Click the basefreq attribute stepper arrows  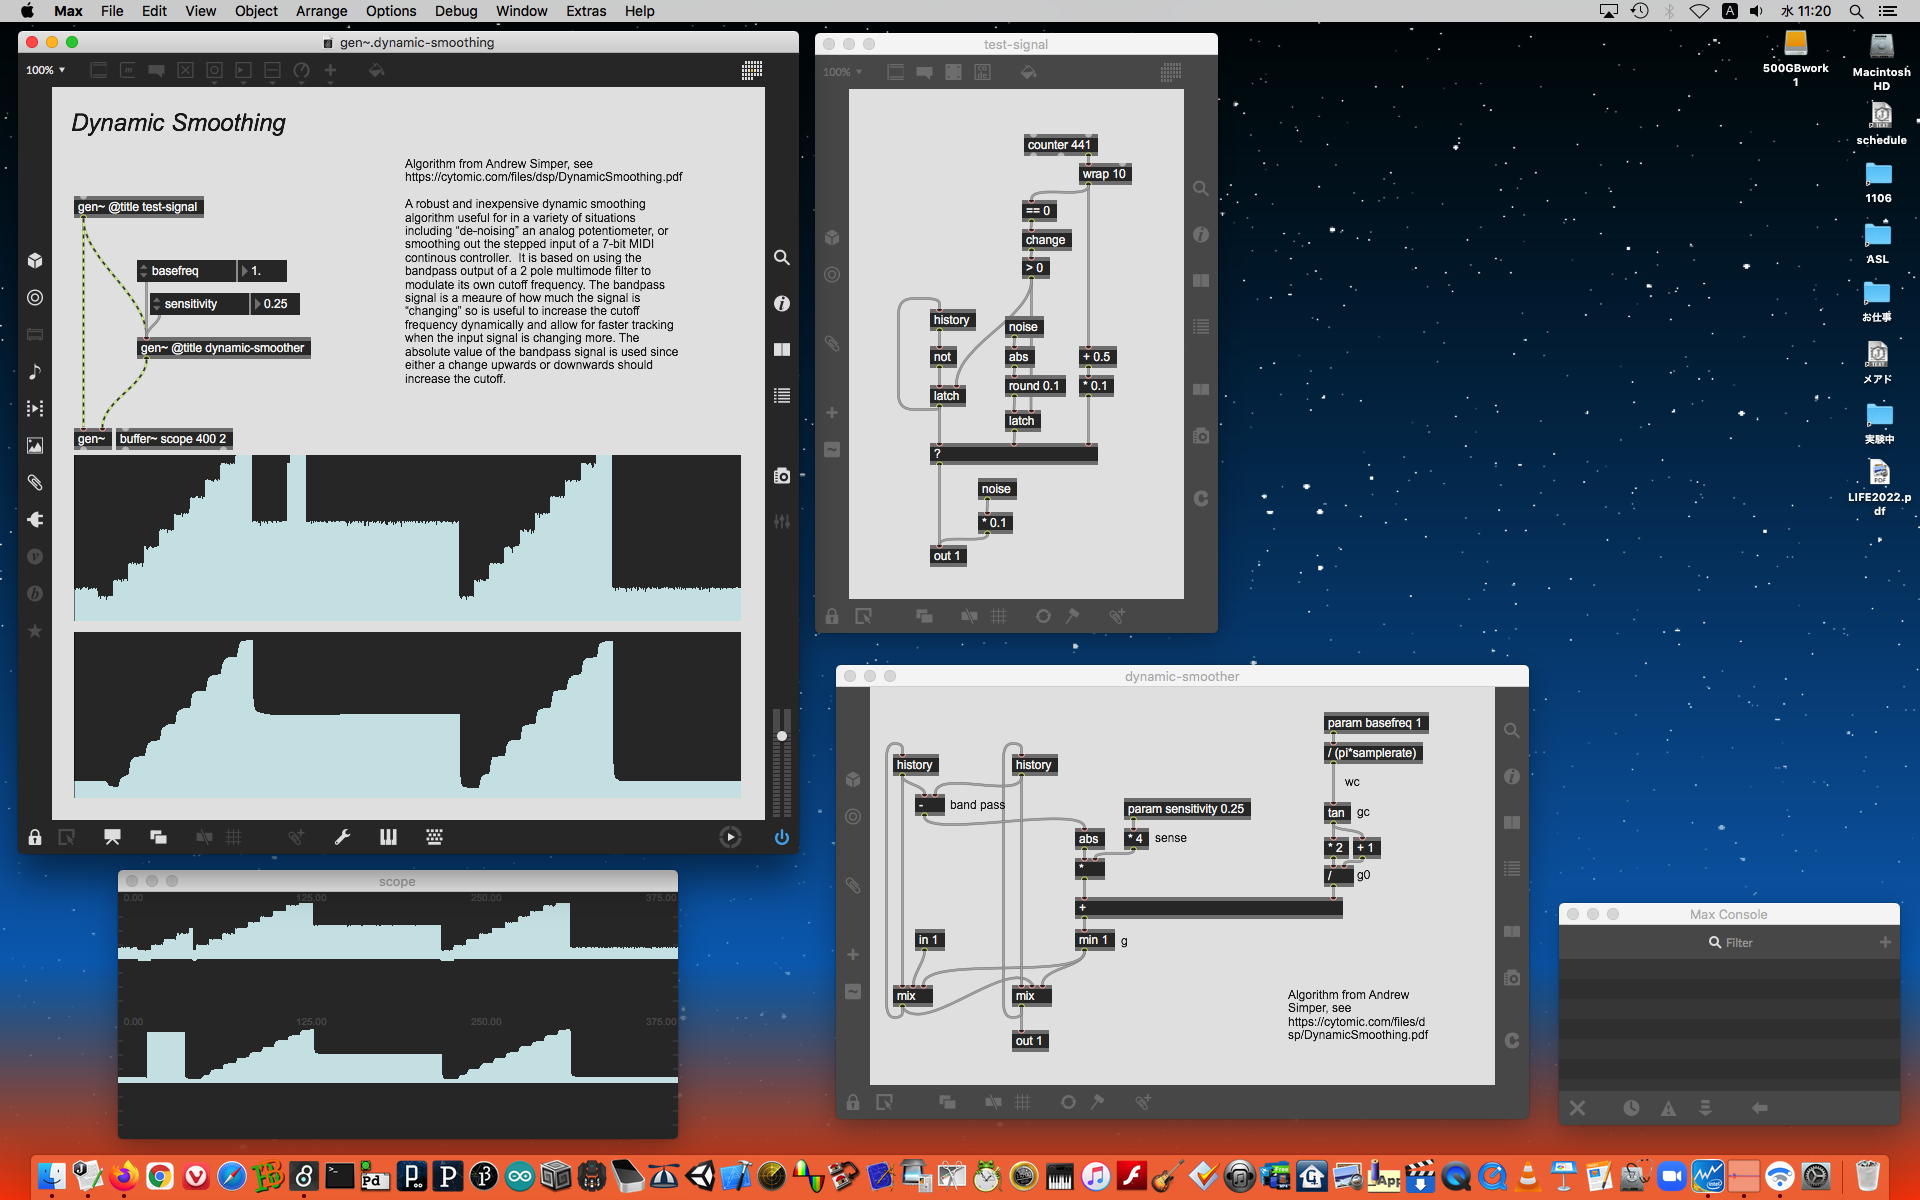144,271
